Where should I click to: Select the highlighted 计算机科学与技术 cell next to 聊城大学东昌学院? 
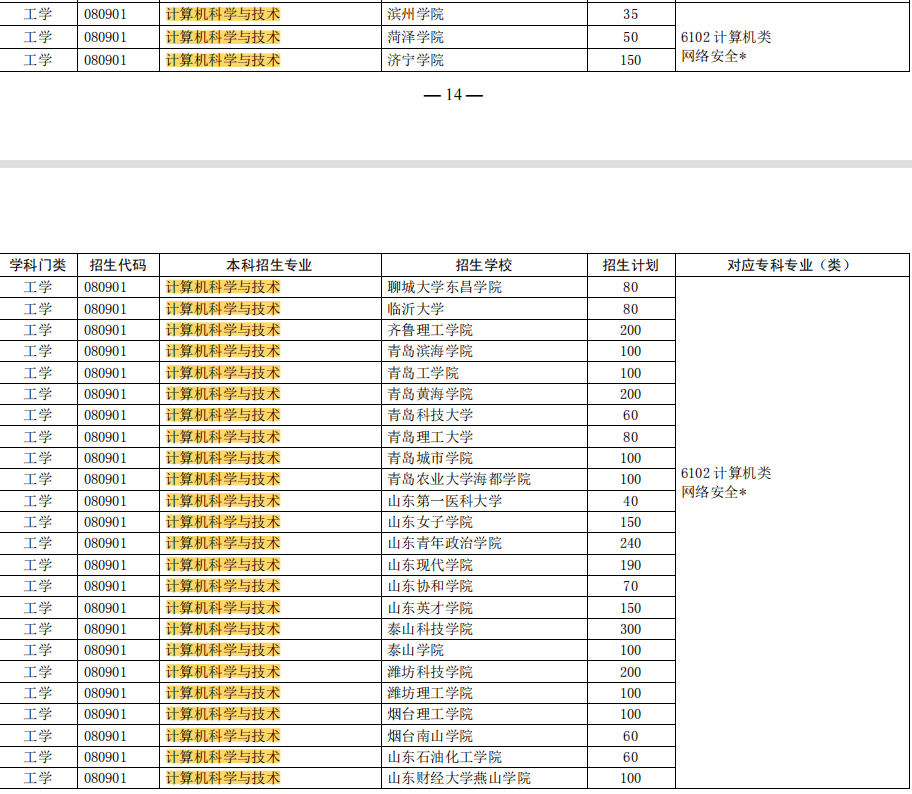[222, 287]
